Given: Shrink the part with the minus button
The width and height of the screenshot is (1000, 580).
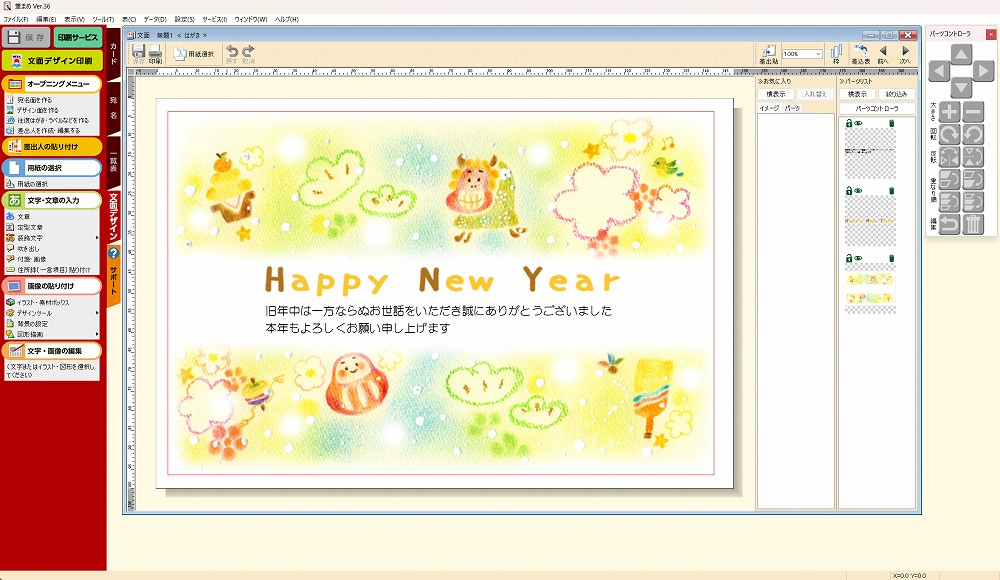Looking at the screenshot, I should tap(973, 112).
